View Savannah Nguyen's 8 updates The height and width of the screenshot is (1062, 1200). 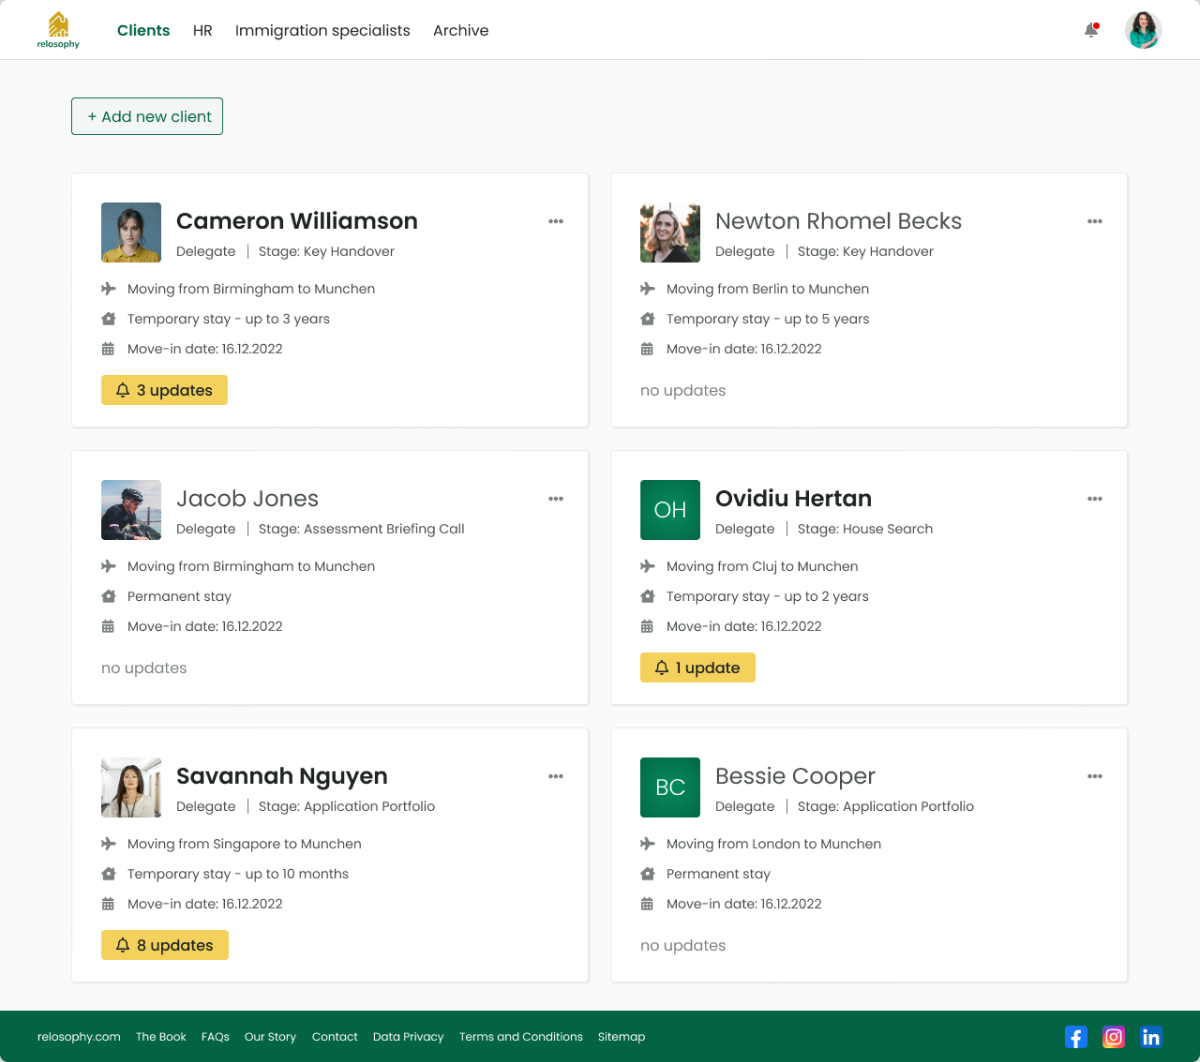pyautogui.click(x=164, y=945)
